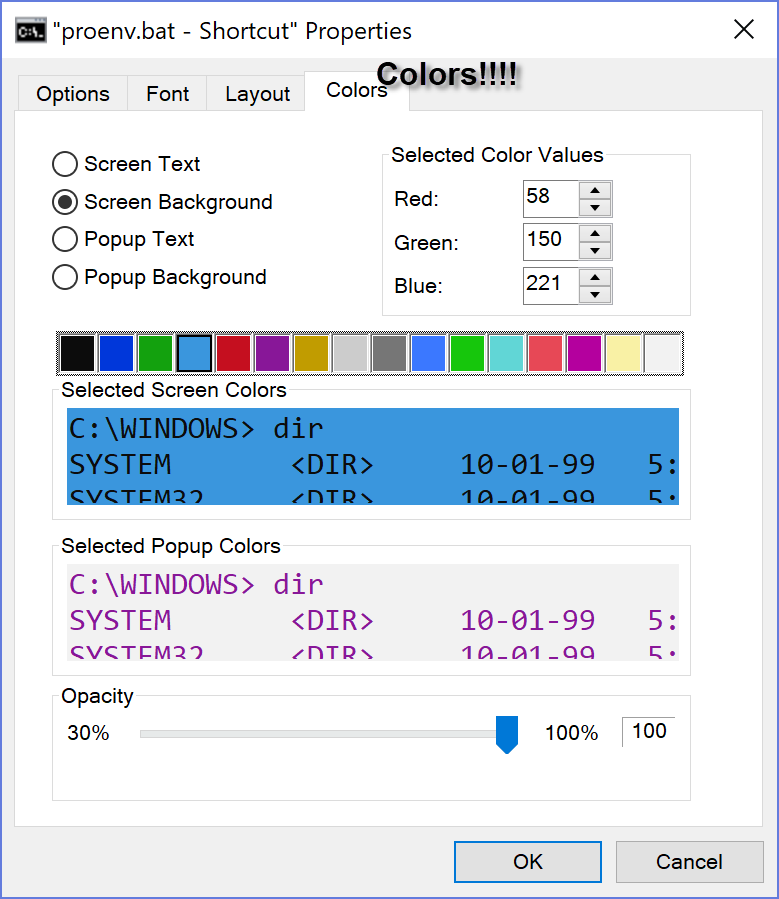Pick the light gray color swatch
Screen dimensions: 779x899
pos(350,353)
